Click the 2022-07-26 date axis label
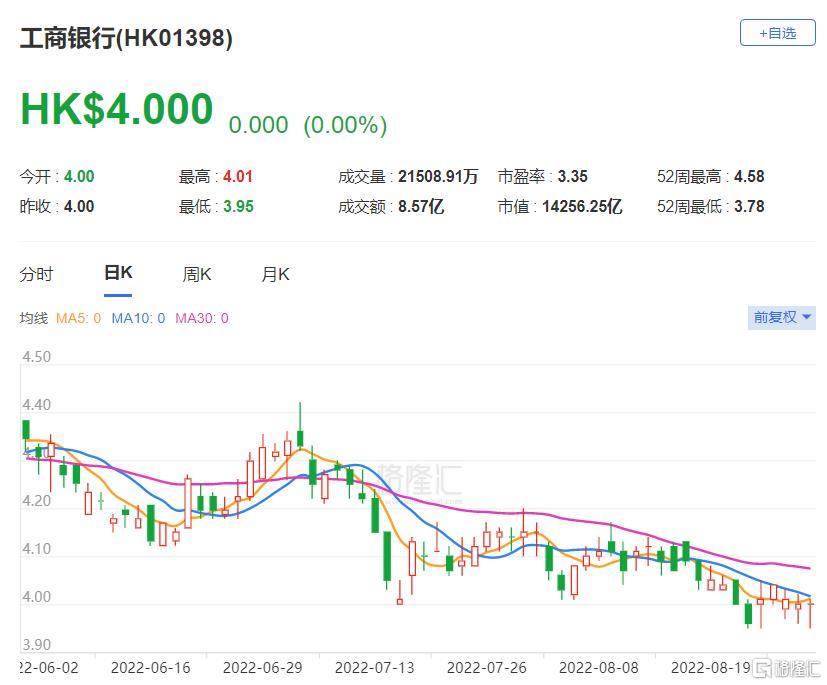The image size is (827, 685). point(486,668)
